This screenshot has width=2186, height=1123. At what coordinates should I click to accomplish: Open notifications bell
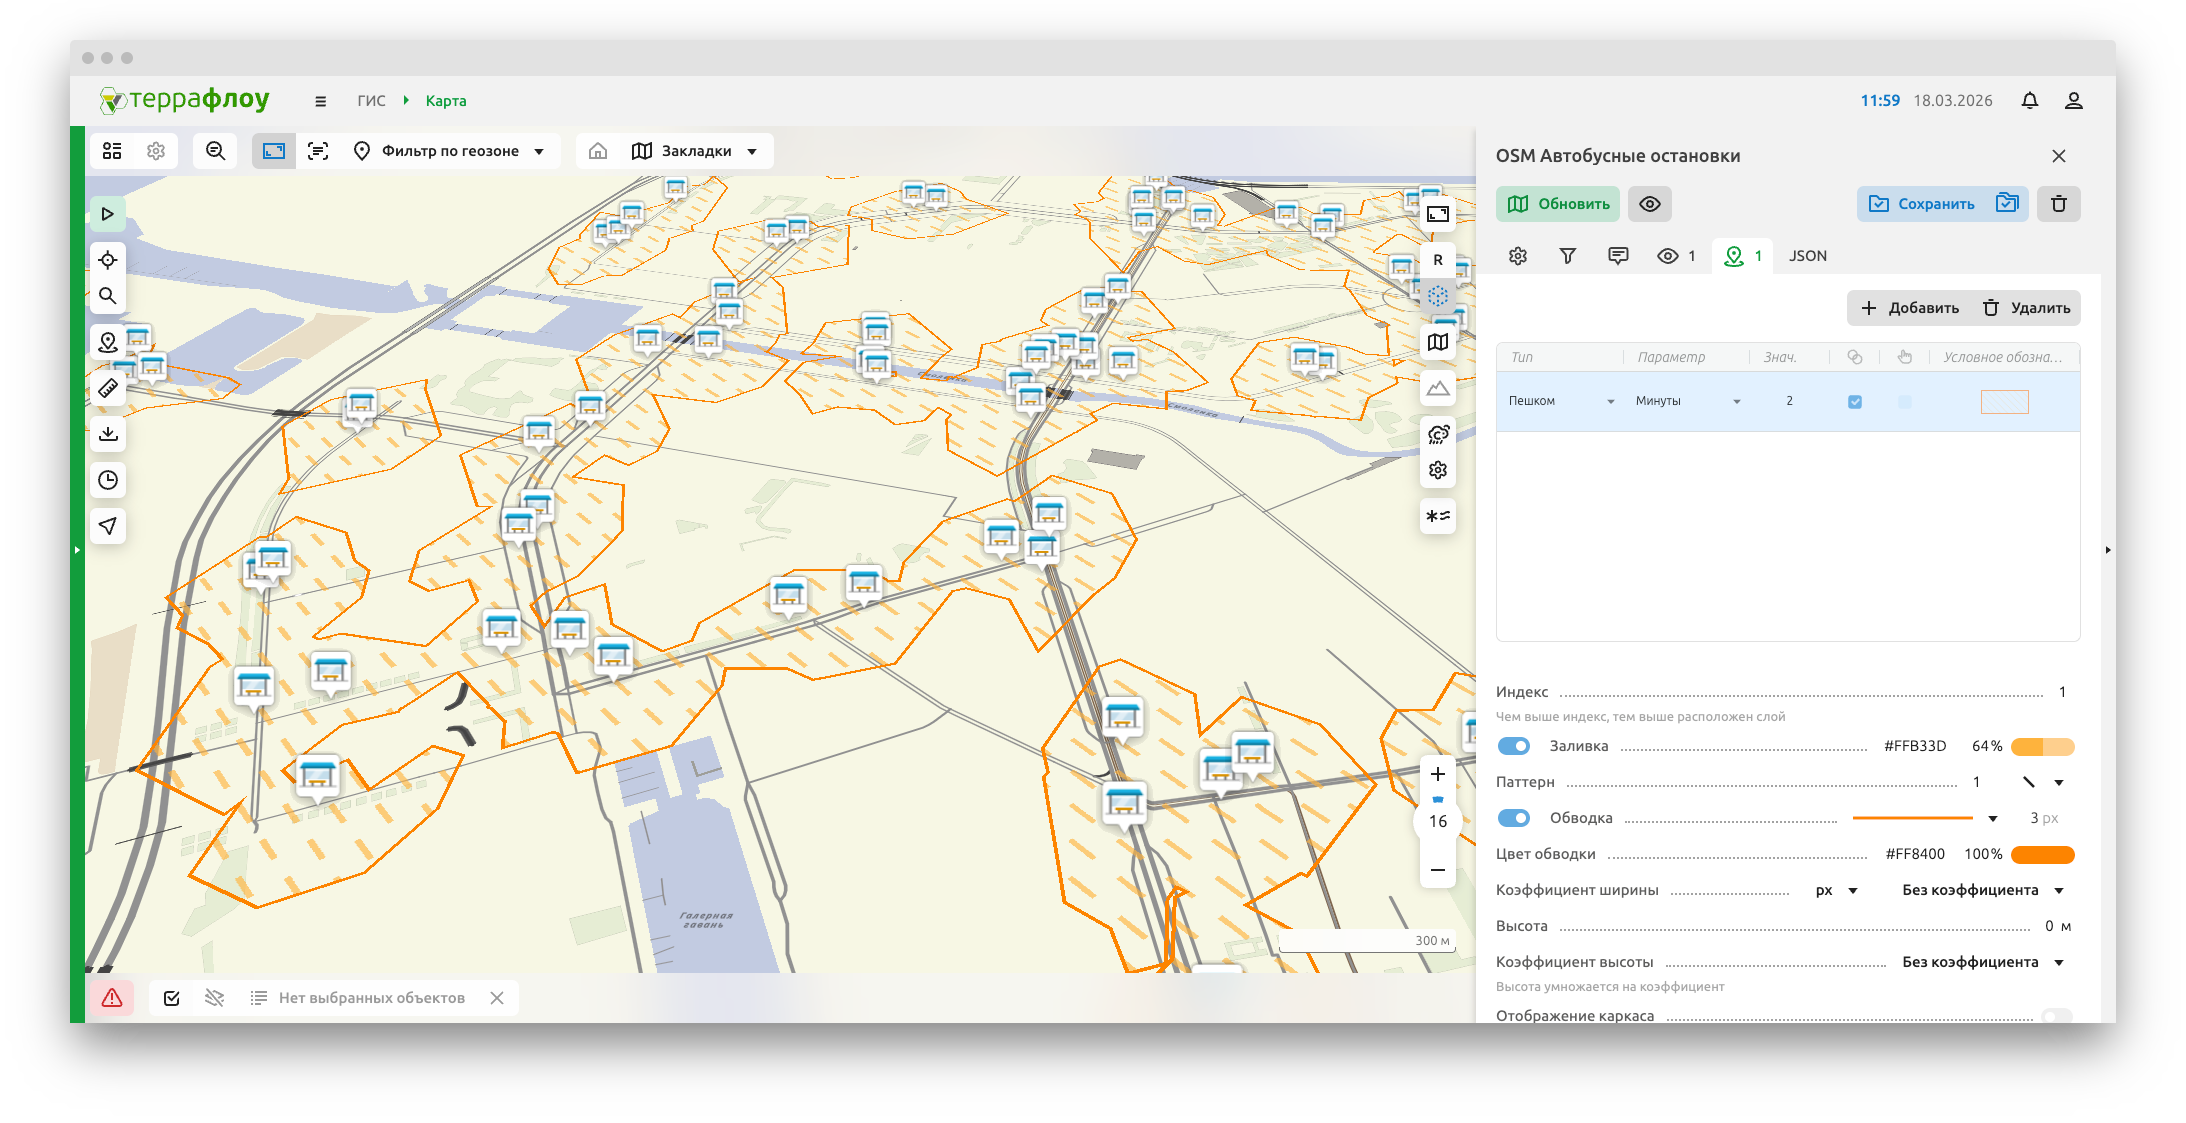[x=2029, y=101]
